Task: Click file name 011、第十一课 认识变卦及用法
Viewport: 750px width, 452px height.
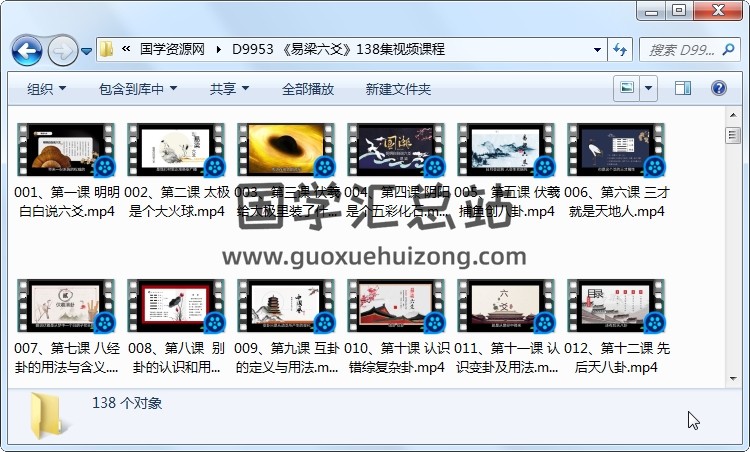Action: coord(507,357)
